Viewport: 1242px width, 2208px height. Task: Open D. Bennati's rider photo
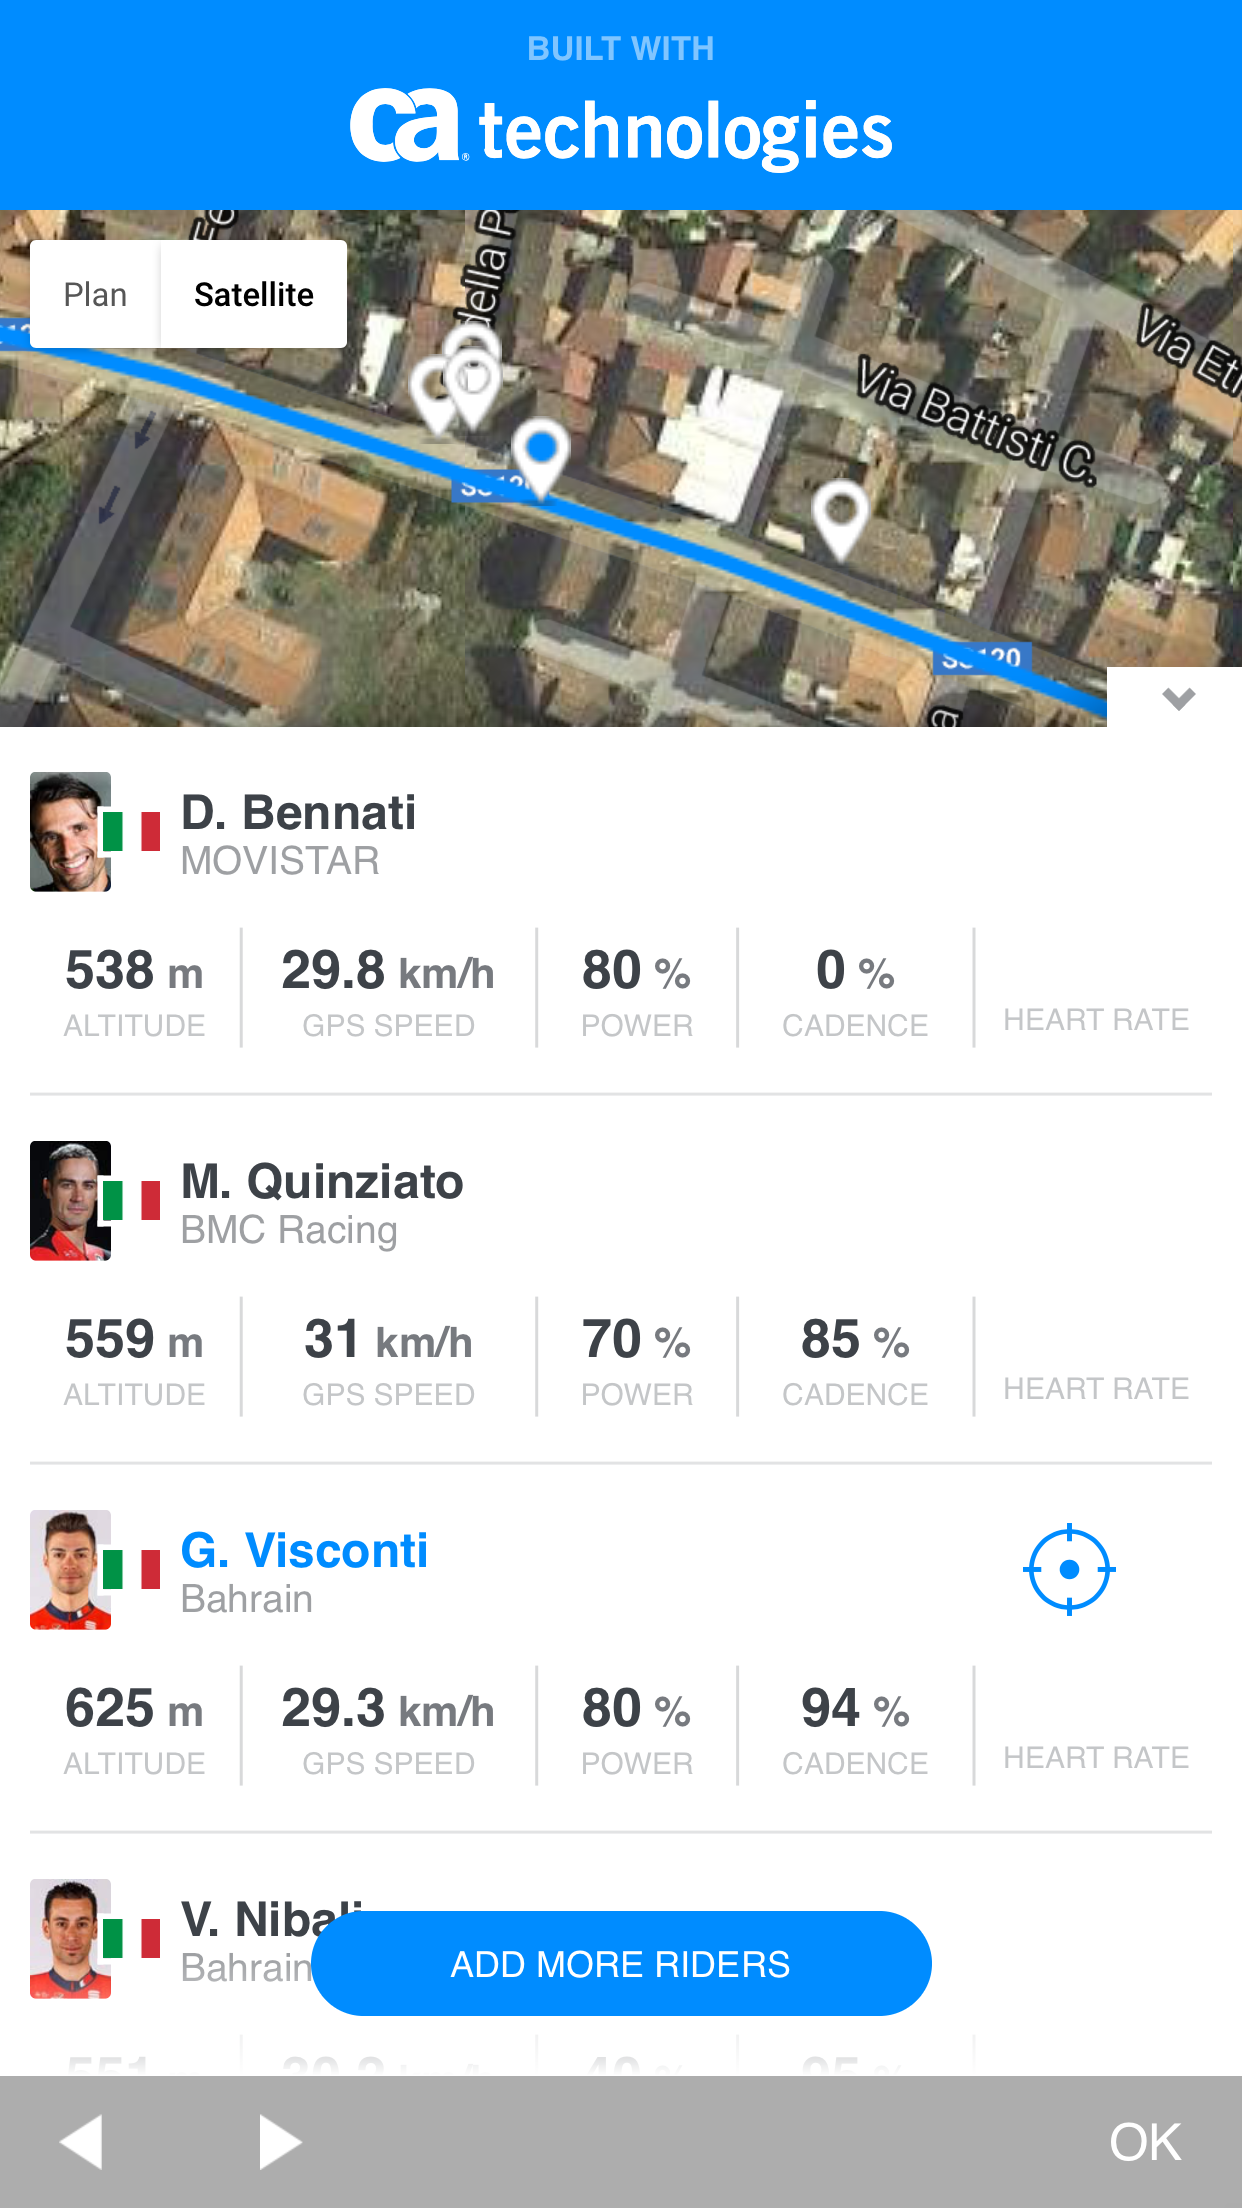tap(70, 831)
